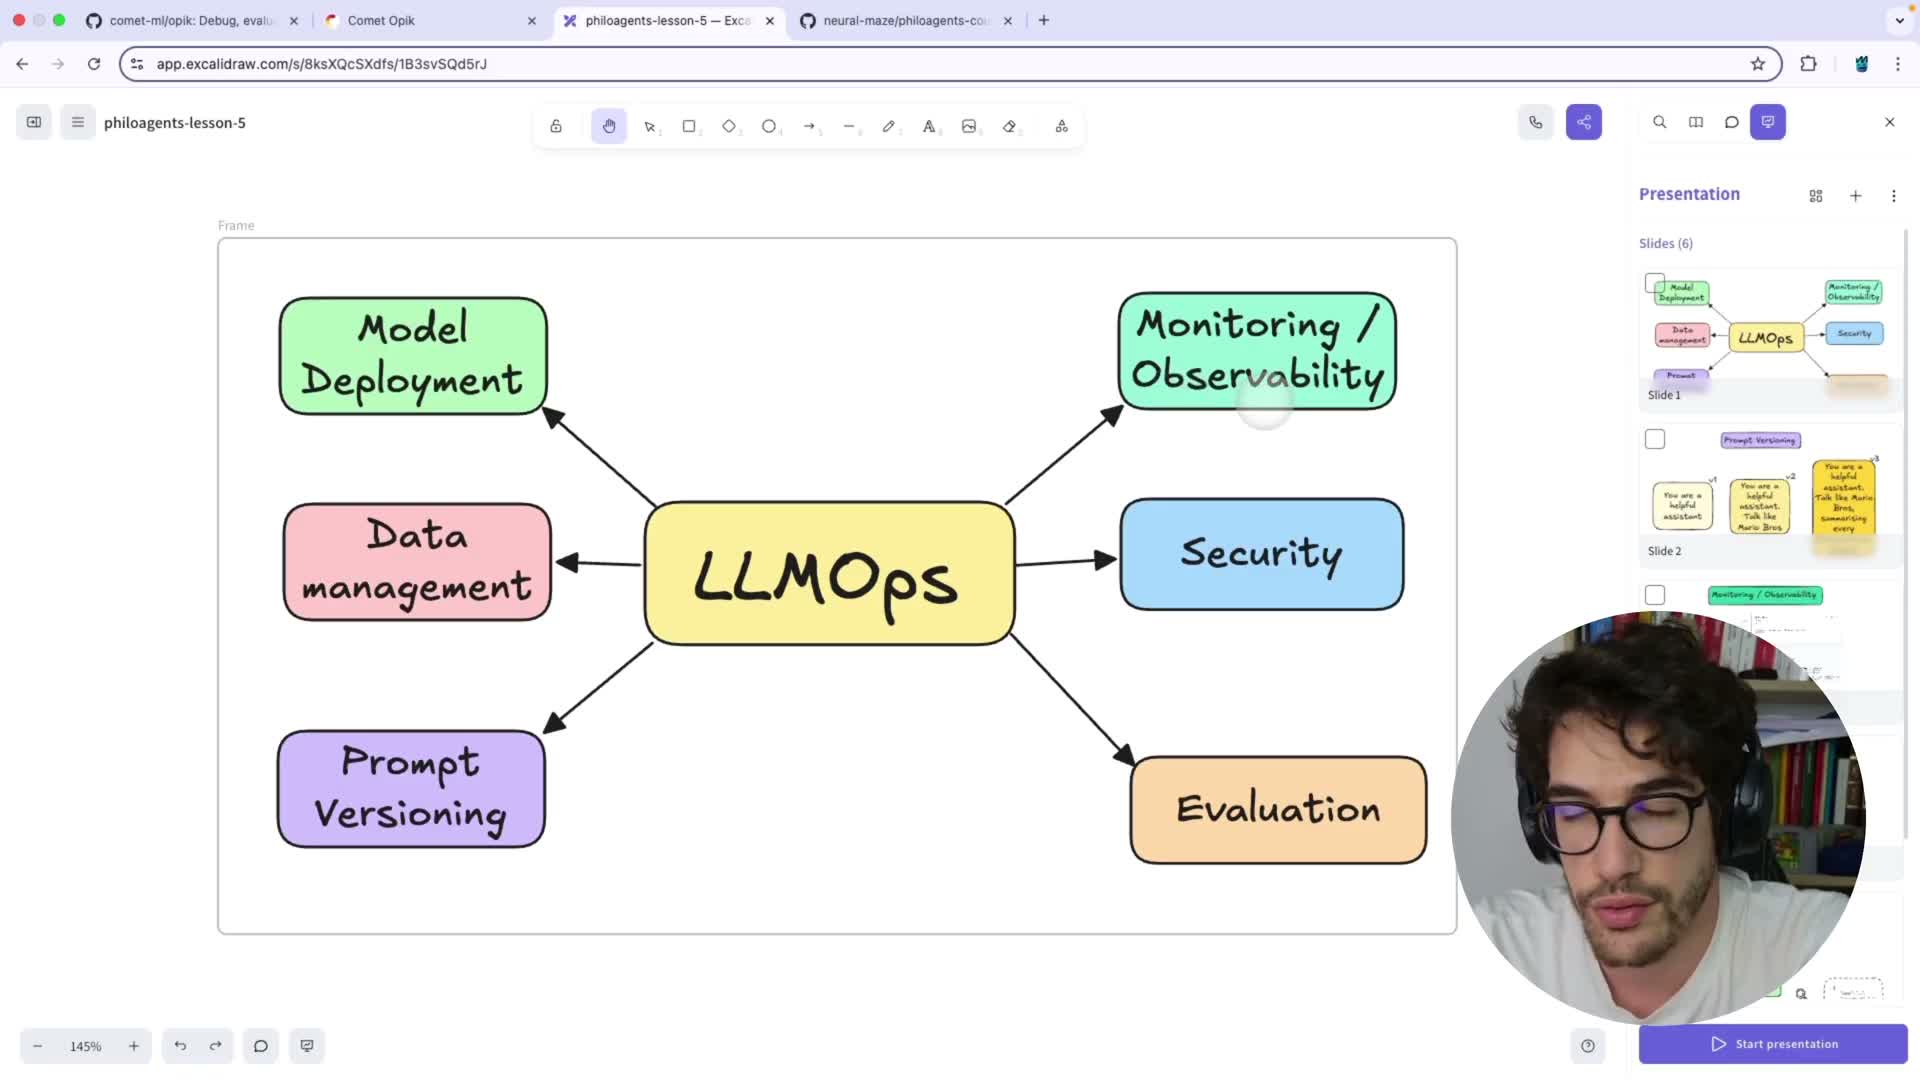Switch to neural-maze/philoagents GitHub tab
Viewport: 1920px width, 1080px height.
click(x=905, y=20)
